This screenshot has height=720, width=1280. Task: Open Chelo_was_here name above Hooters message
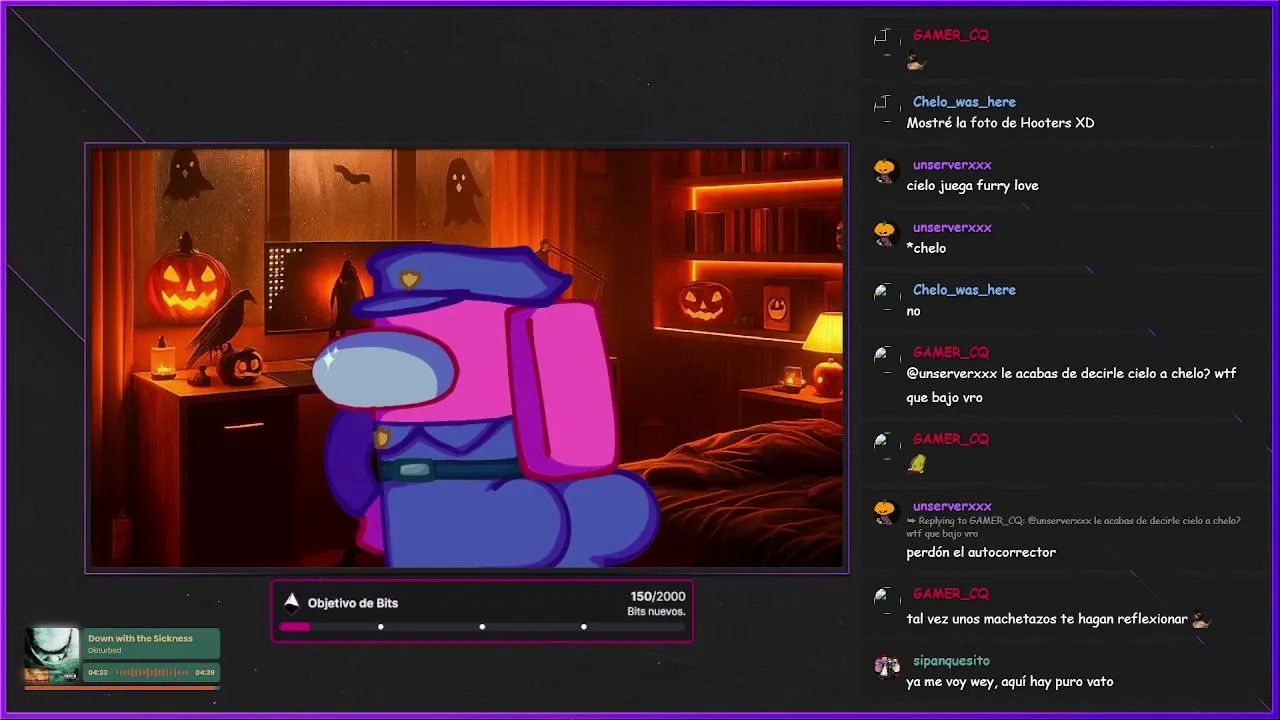[x=964, y=102]
